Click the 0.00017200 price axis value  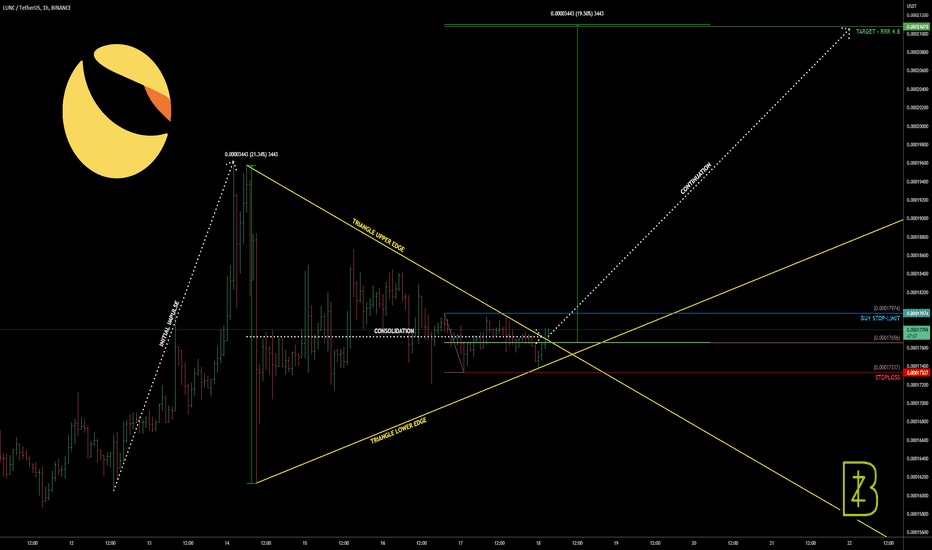918,385
